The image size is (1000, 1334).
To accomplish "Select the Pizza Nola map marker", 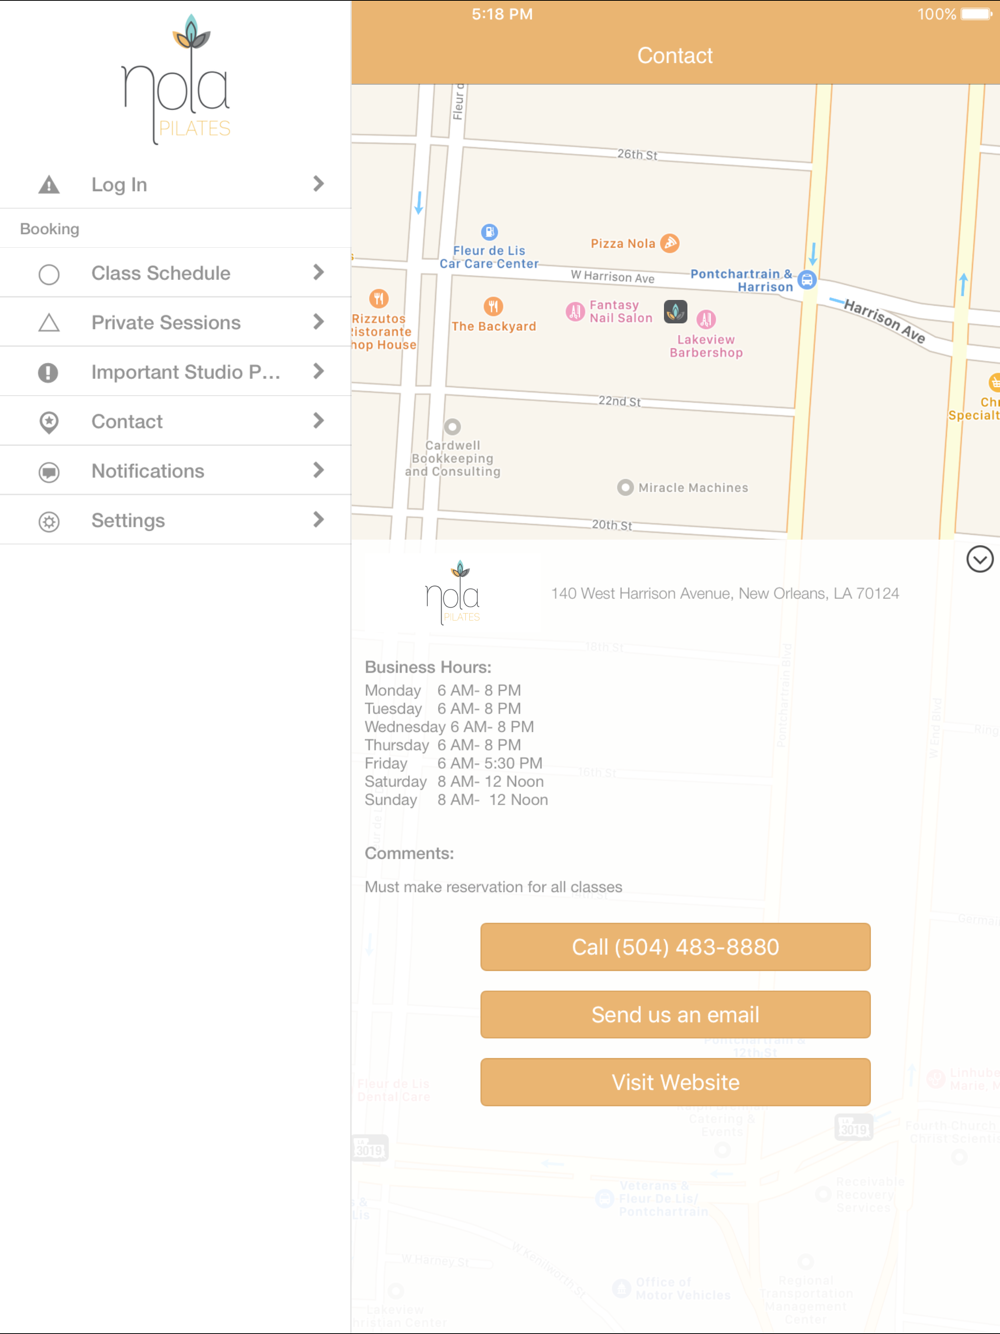I will [670, 243].
